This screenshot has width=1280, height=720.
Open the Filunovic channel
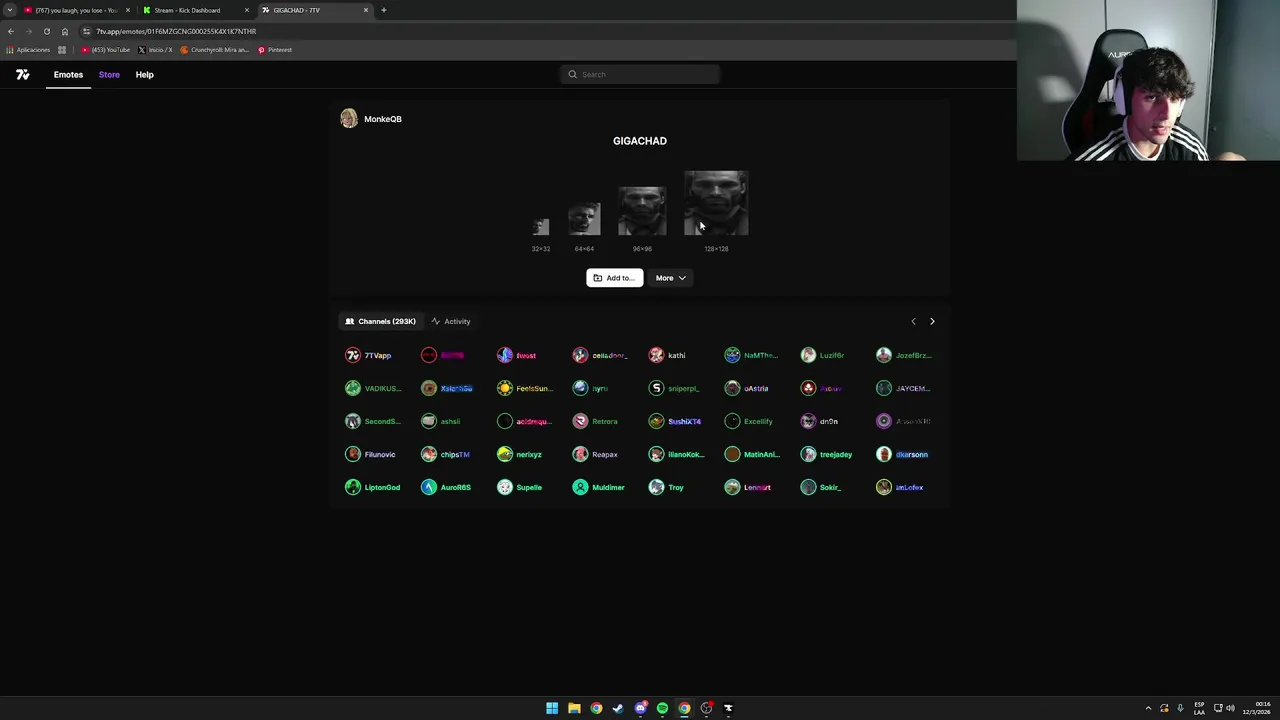click(371, 454)
